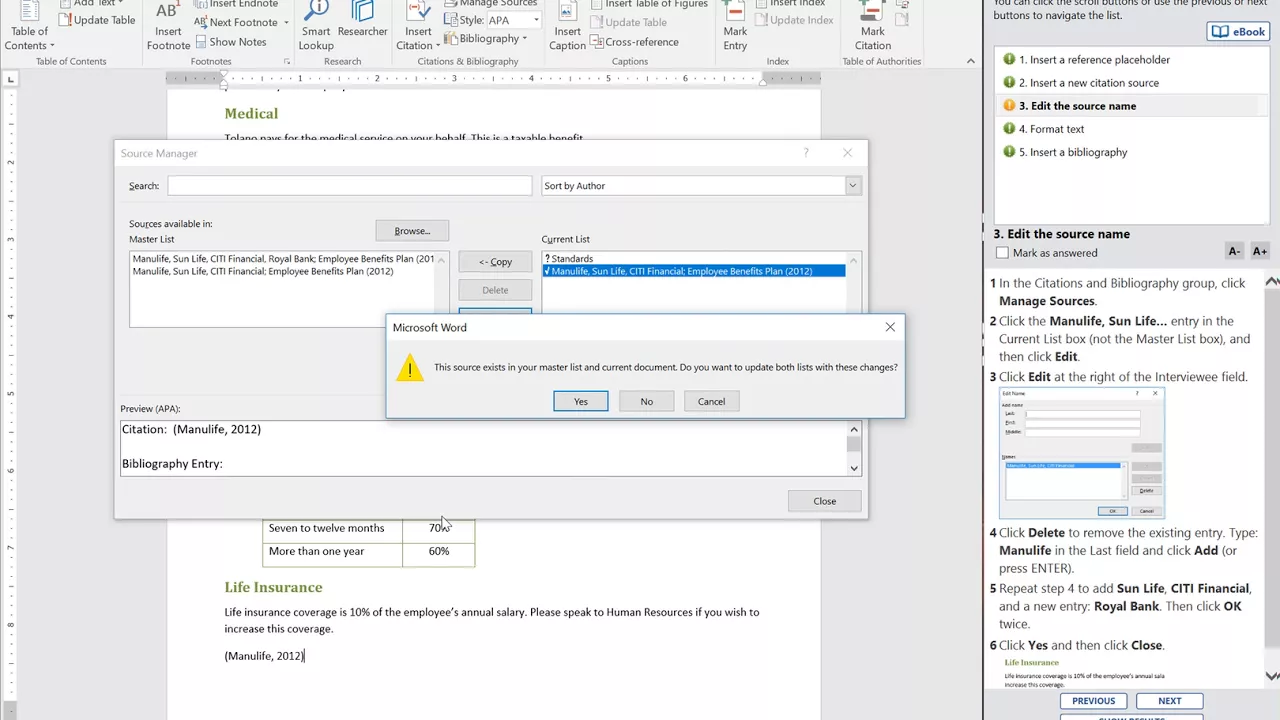Viewport: 1280px width, 720px height.
Task: Click the Life Insurance heading in document
Action: (273, 588)
